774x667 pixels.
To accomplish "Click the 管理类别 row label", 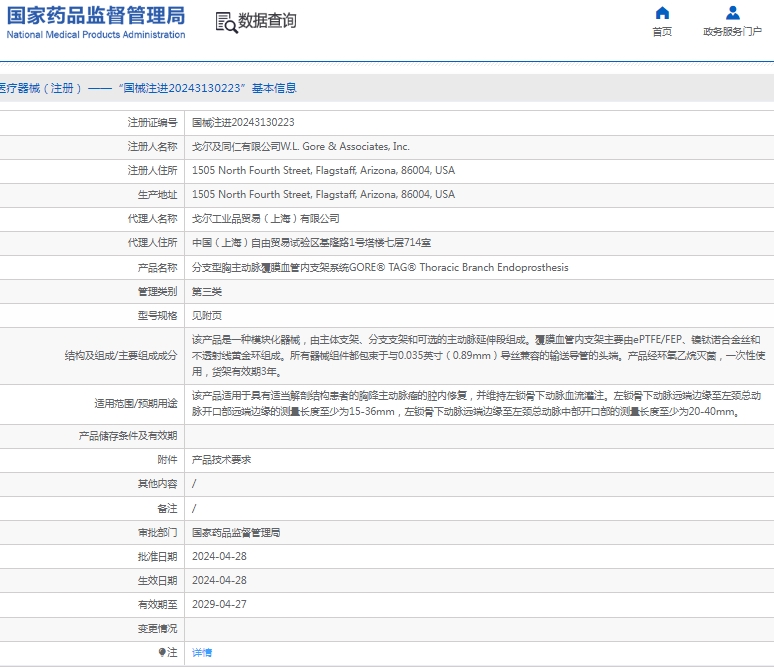I will [x=157, y=292].
